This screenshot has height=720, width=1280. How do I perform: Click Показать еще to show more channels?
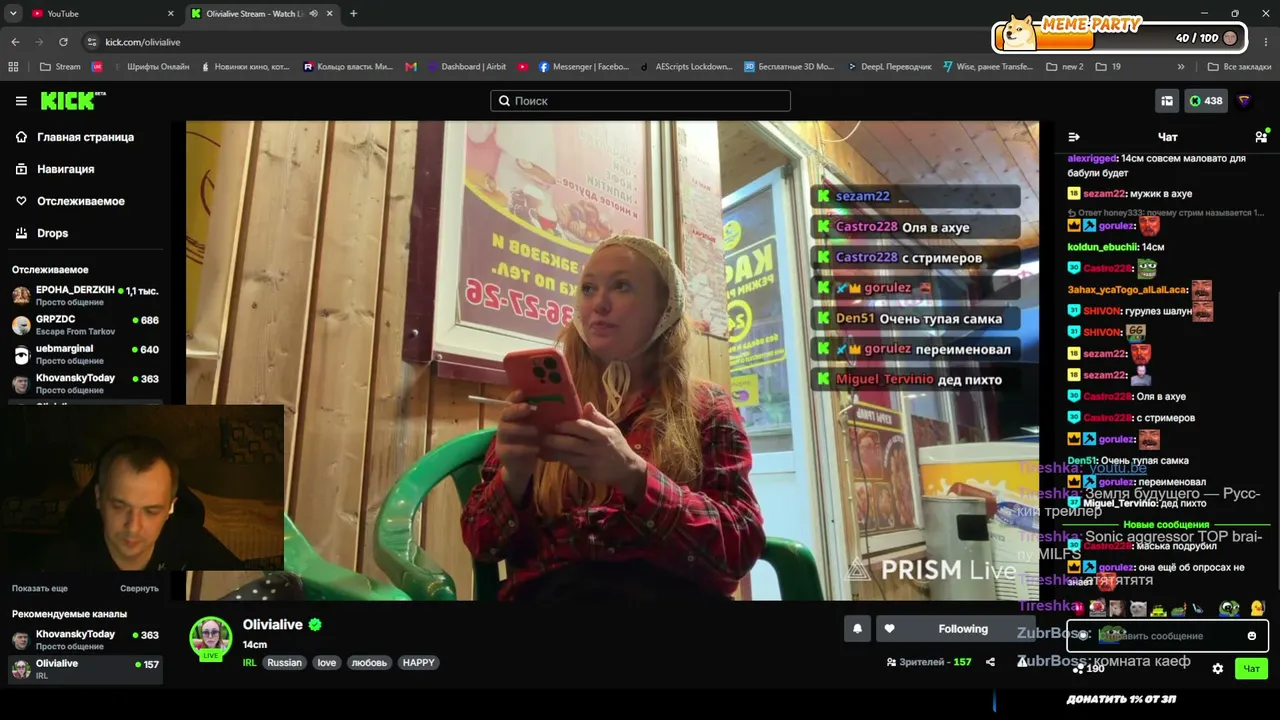point(40,589)
